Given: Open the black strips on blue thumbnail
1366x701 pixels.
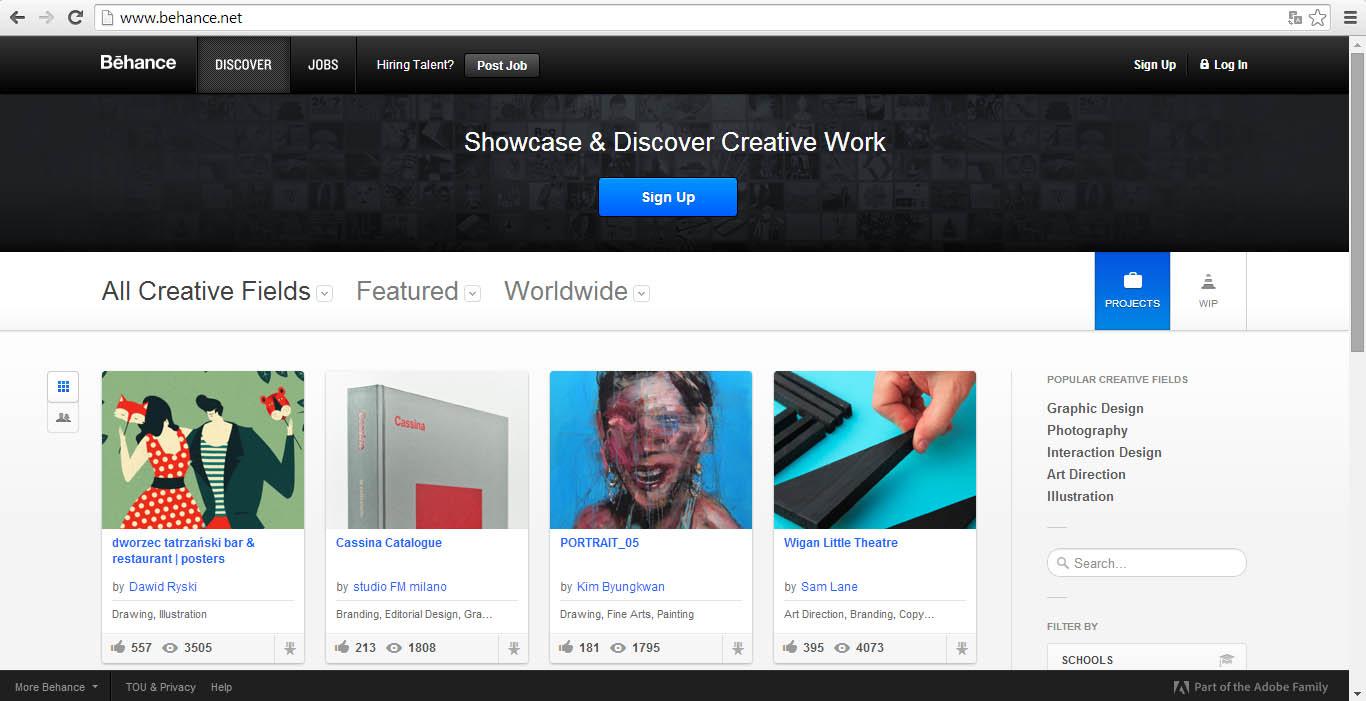Looking at the screenshot, I should point(875,450).
